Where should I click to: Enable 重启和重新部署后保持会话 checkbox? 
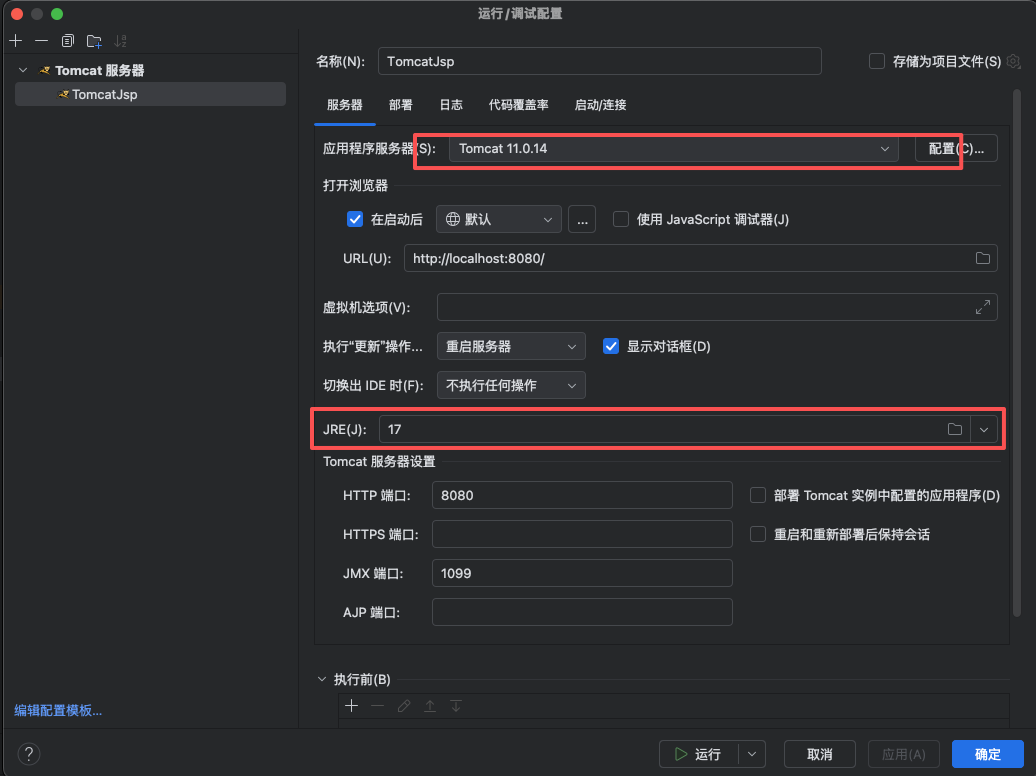point(758,534)
